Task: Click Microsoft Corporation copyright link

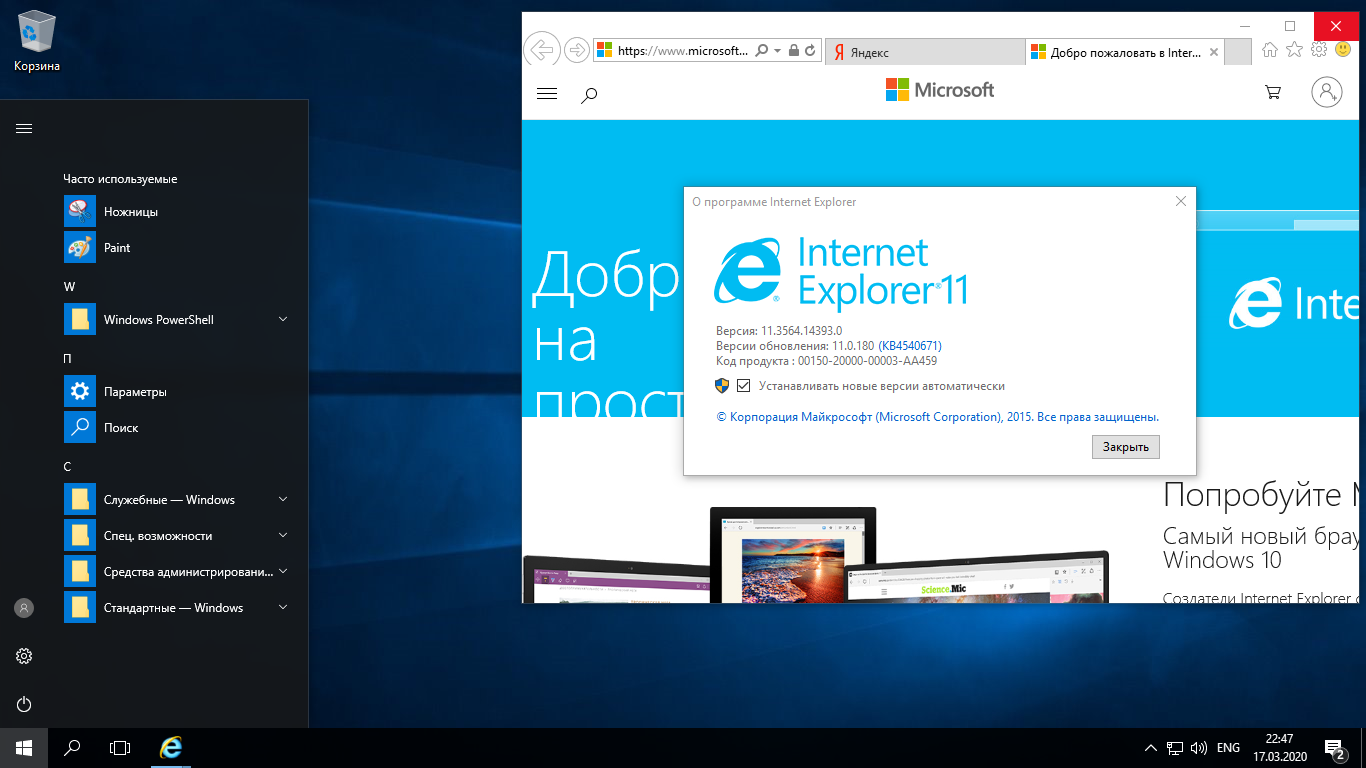Action: pyautogui.click(x=938, y=417)
